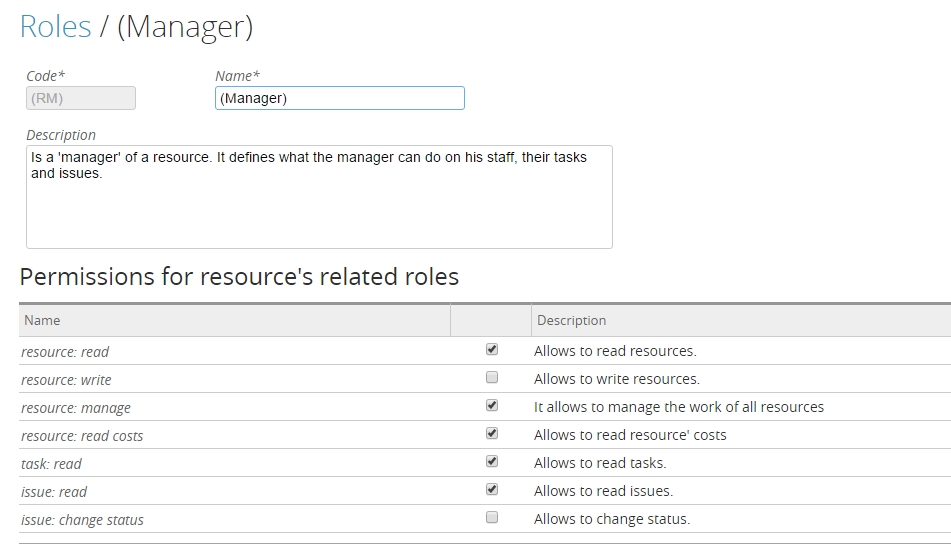
Task: Select the 'resource: manage' row label
Action: click(76, 408)
